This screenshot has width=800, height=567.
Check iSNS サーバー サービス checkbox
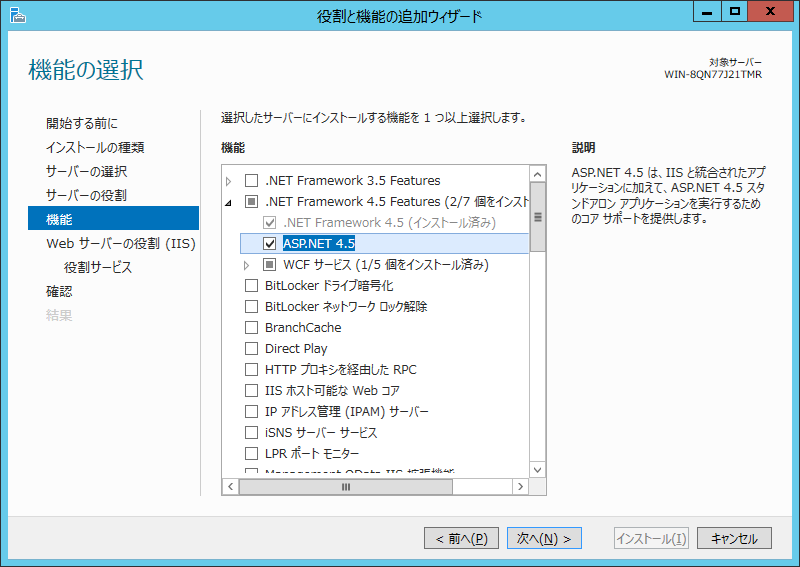coord(252,432)
